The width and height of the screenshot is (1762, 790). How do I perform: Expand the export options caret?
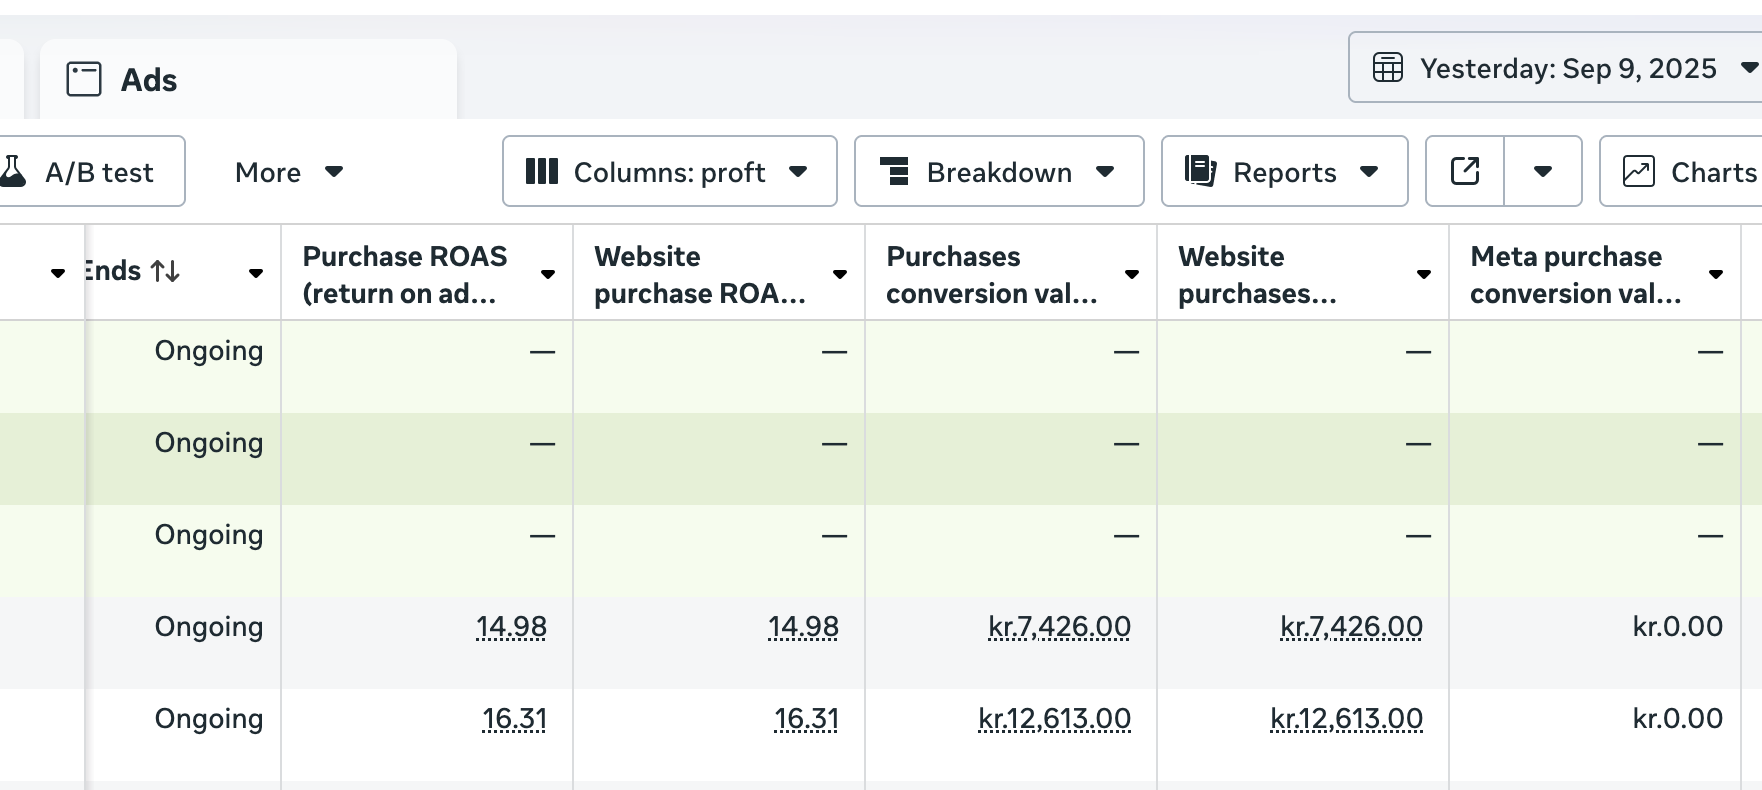click(x=1543, y=172)
